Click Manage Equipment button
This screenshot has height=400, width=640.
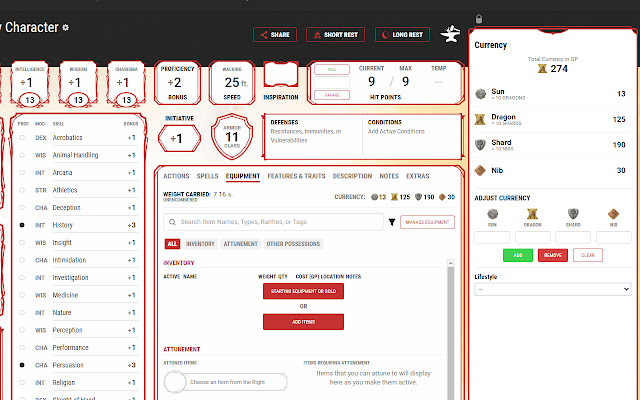(427, 222)
